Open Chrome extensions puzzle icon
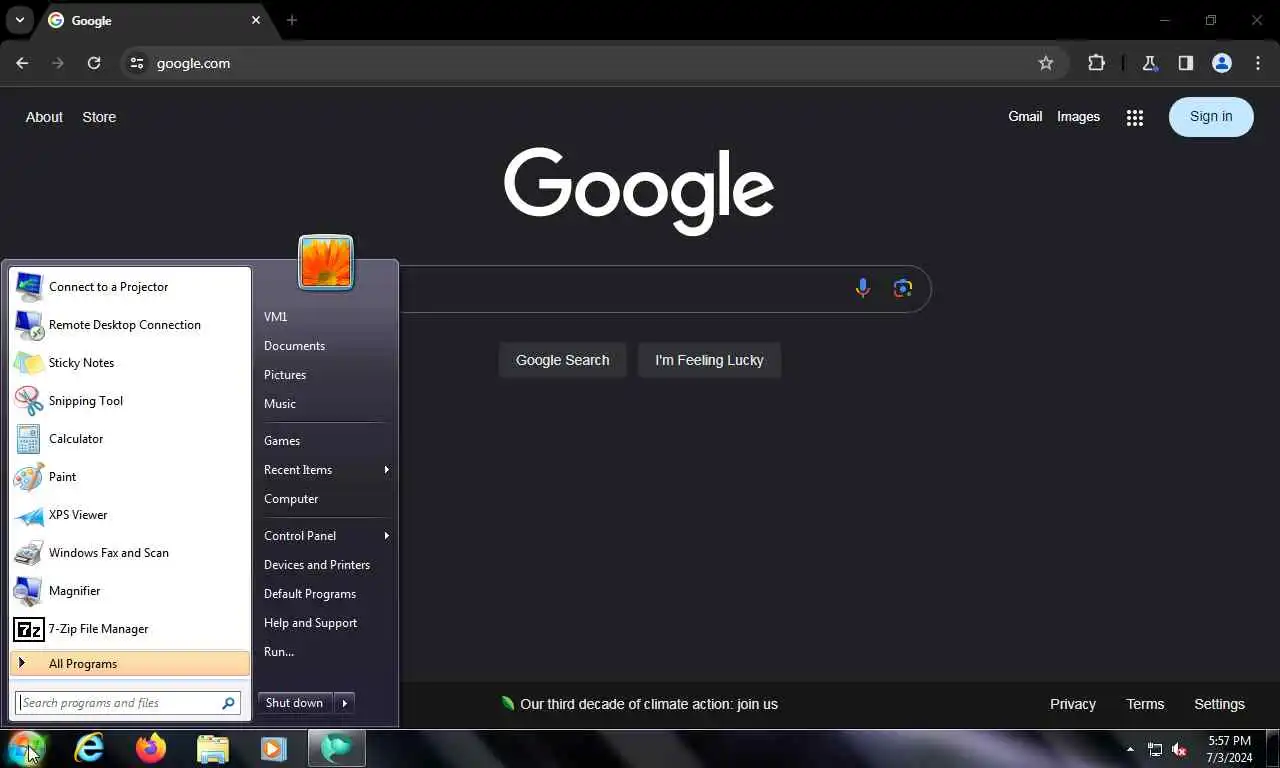This screenshot has width=1280, height=768. point(1097,63)
